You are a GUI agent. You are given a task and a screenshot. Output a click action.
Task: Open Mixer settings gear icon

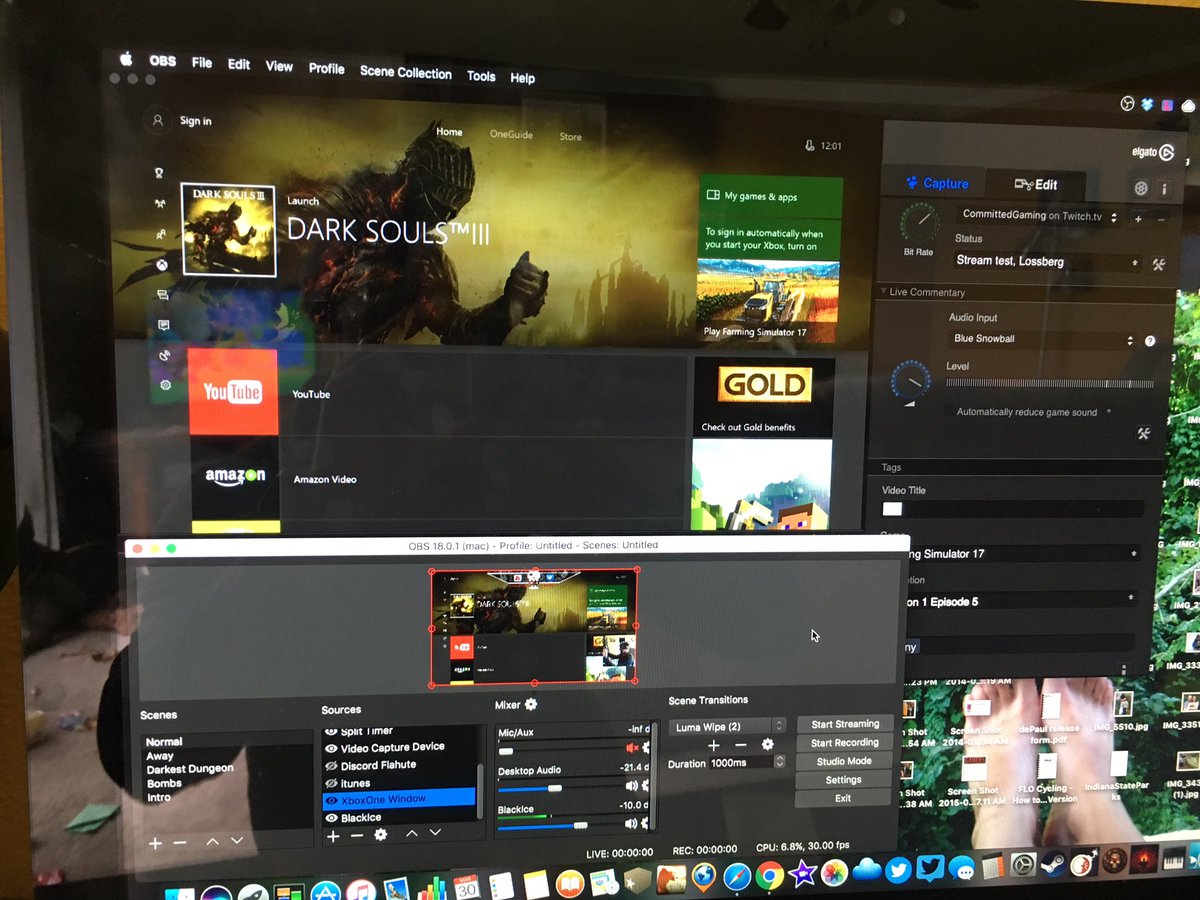(x=531, y=705)
